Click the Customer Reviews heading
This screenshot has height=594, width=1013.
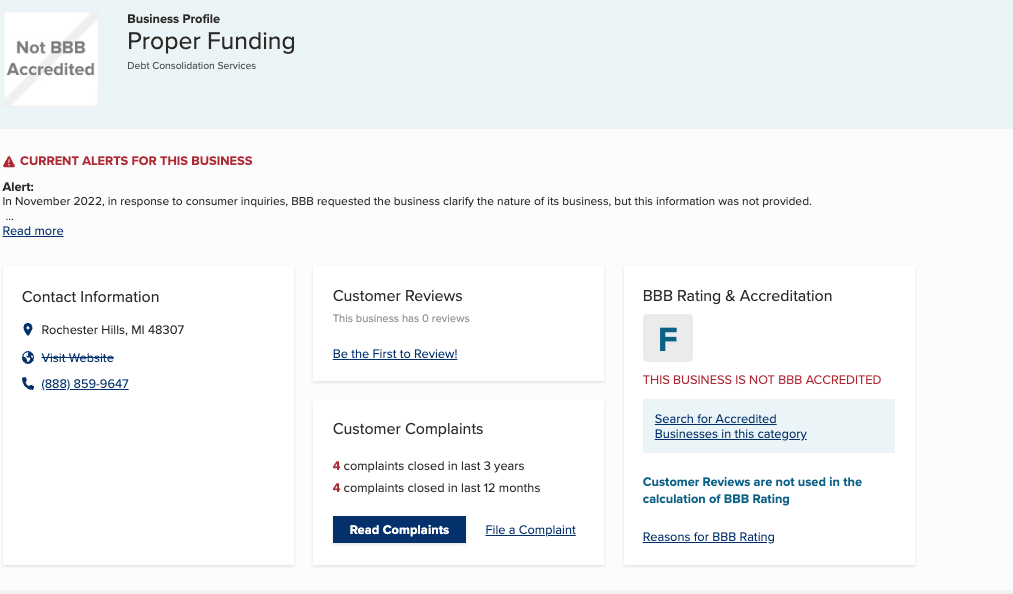click(x=397, y=296)
